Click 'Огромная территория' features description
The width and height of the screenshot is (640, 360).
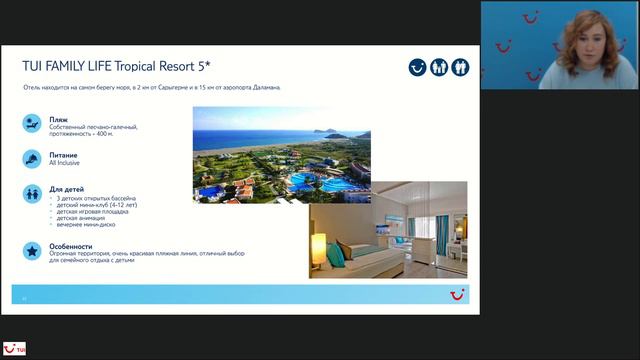[147, 257]
